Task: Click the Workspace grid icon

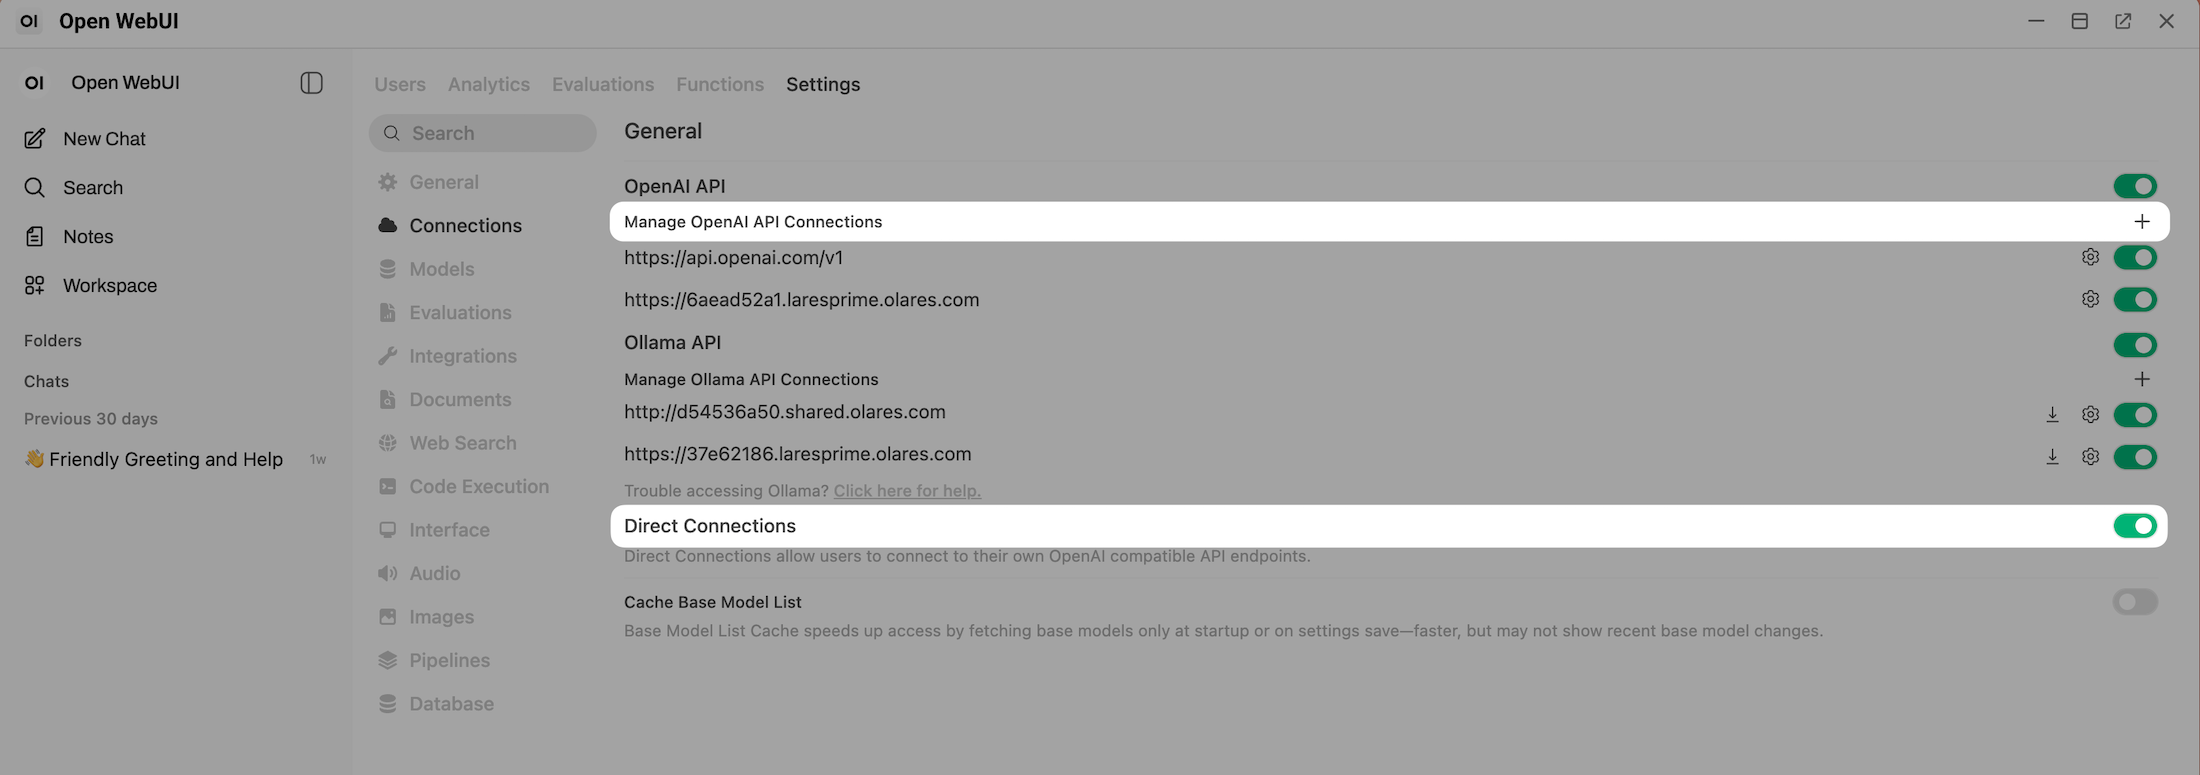Action: point(35,286)
